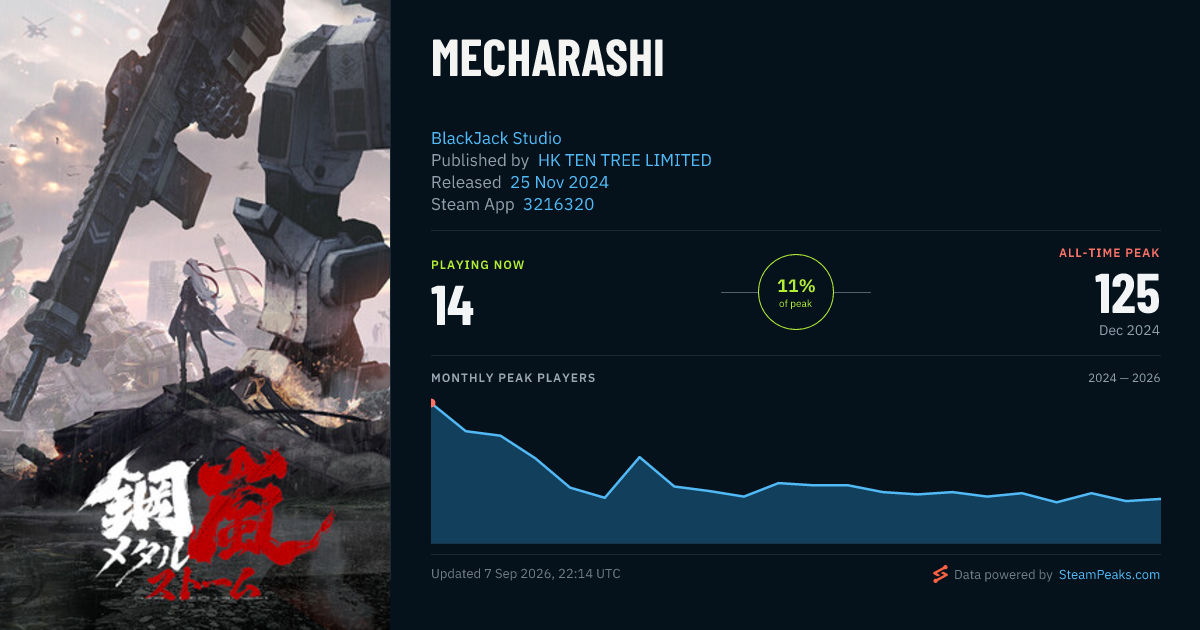Screen dimensions: 1200x630
Task: Click the Playing Now count of 14
Action: pos(452,306)
